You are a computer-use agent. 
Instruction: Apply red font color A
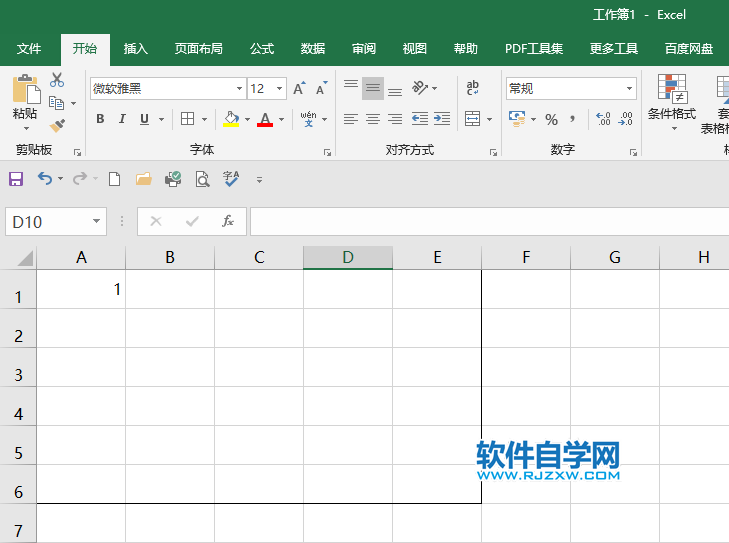coord(265,119)
